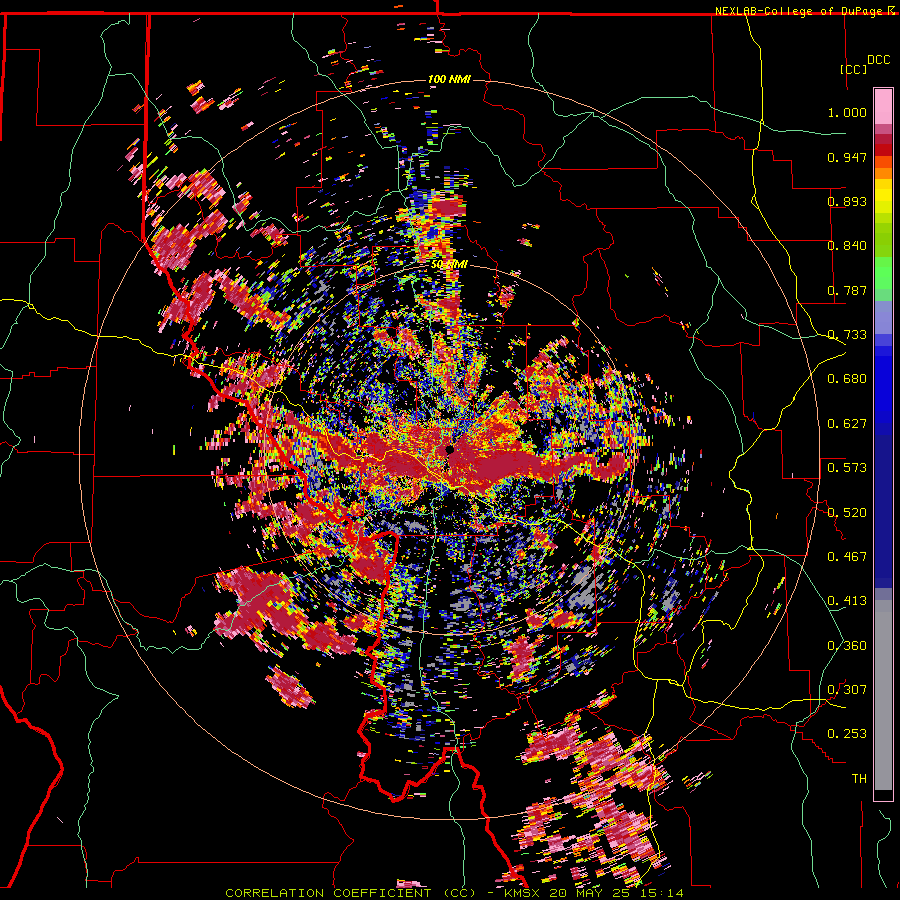900x900 pixels.
Task: Click the gray lower segment of color bar
Action: tap(883, 695)
